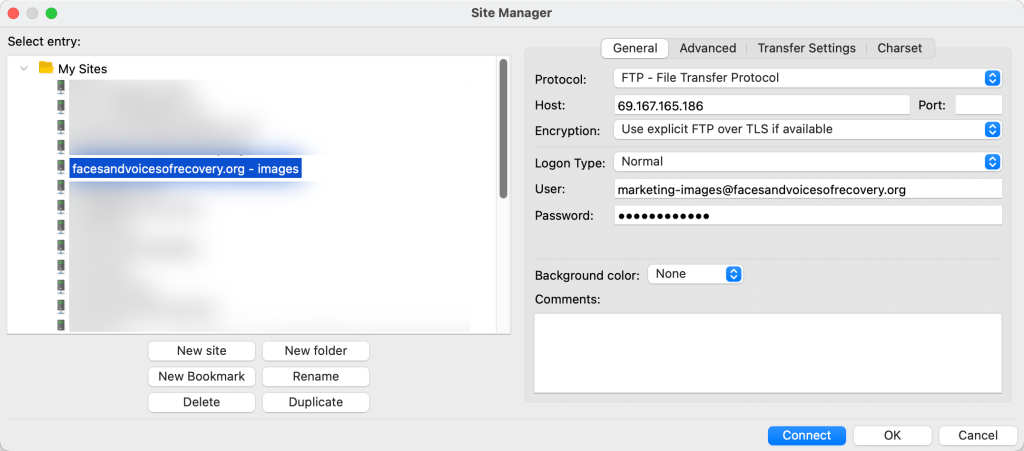1024x451 pixels.
Task: Select facesandvoicesofrecovery.org - images site entry
Action: 185,169
